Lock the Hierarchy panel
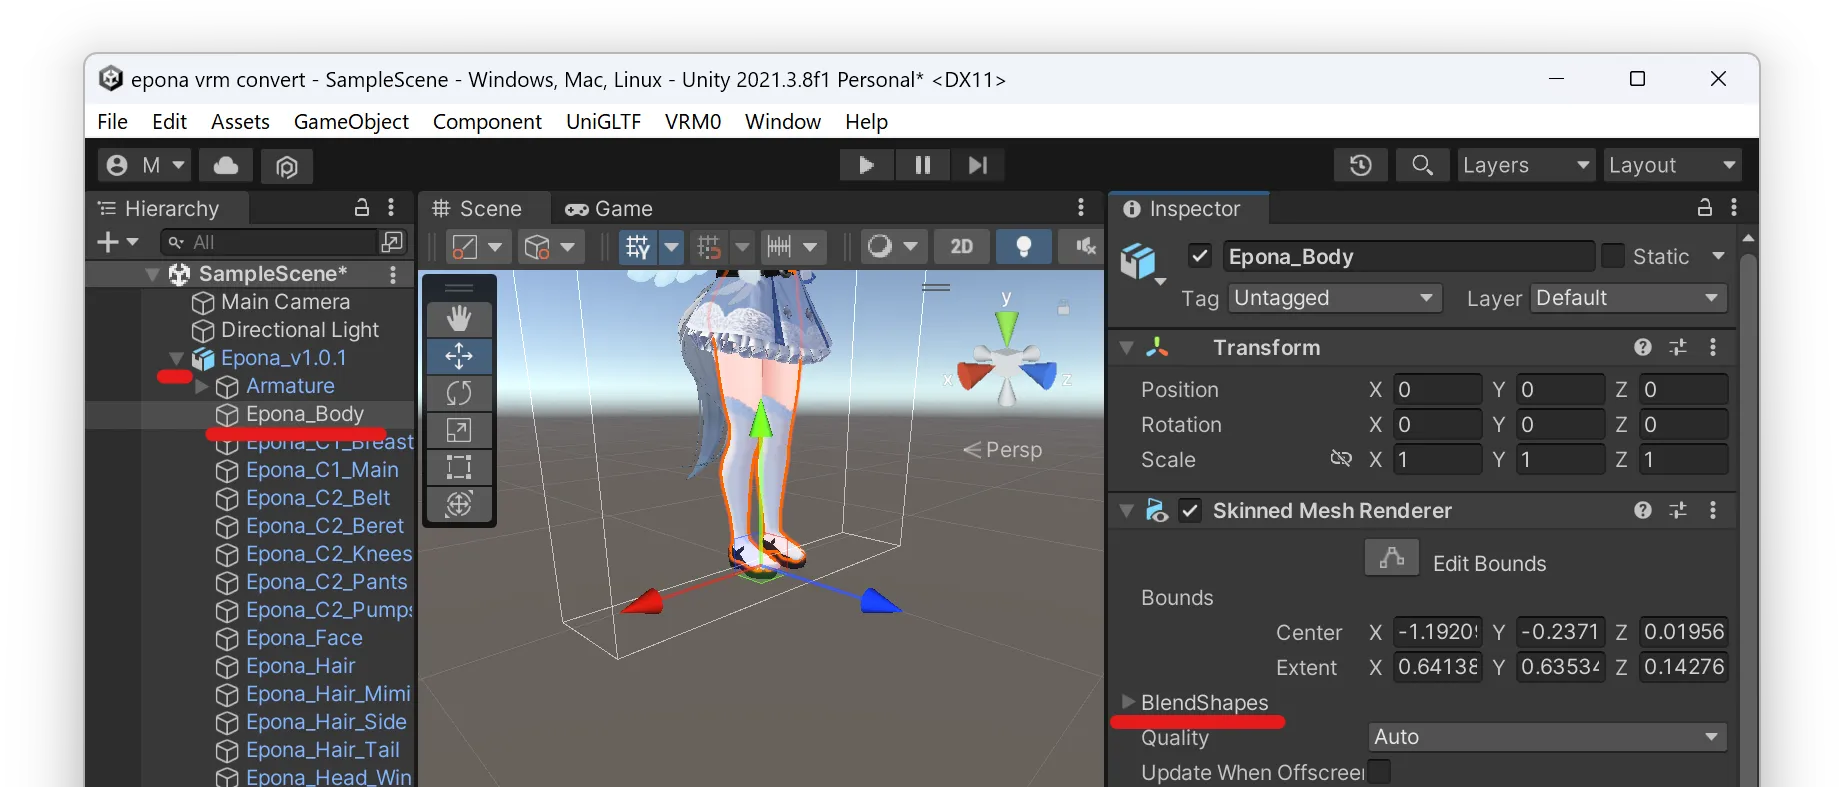This screenshot has width=1844, height=787. coord(362,208)
